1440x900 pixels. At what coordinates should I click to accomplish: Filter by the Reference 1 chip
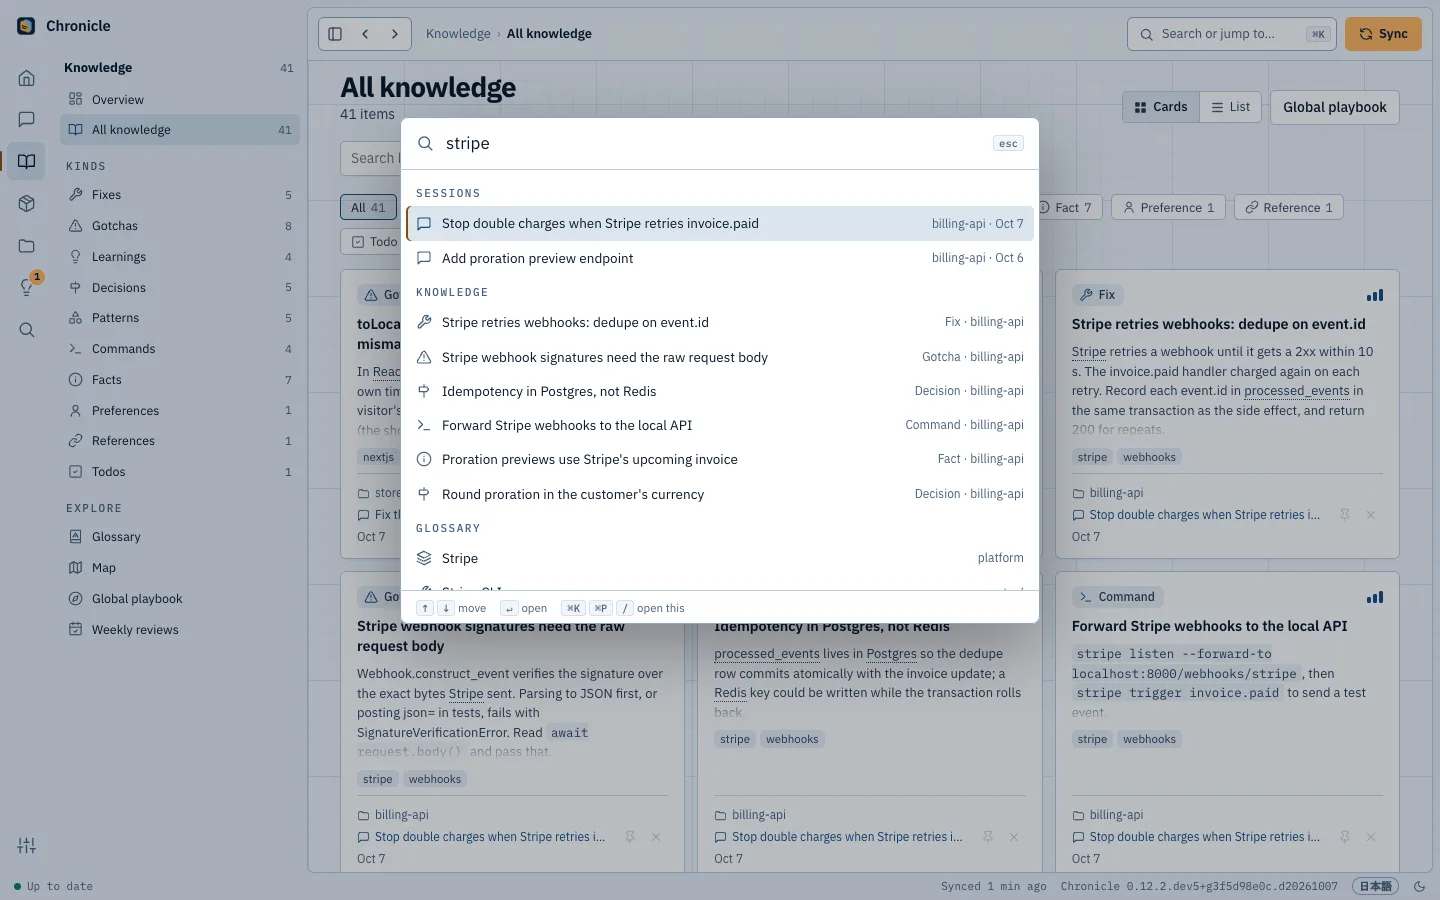1288,208
